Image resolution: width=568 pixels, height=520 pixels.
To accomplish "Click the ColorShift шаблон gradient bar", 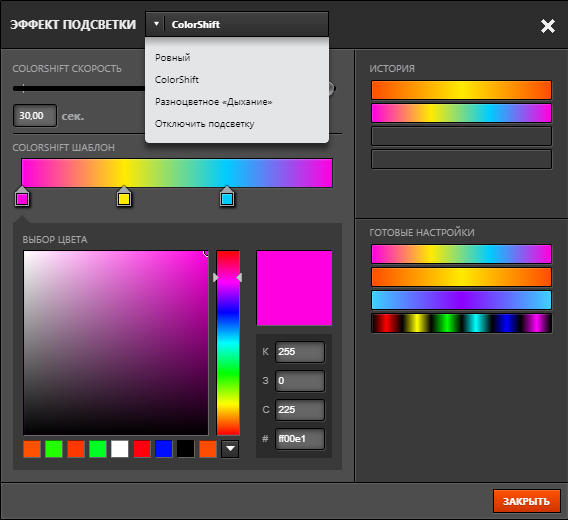I will coord(177,173).
